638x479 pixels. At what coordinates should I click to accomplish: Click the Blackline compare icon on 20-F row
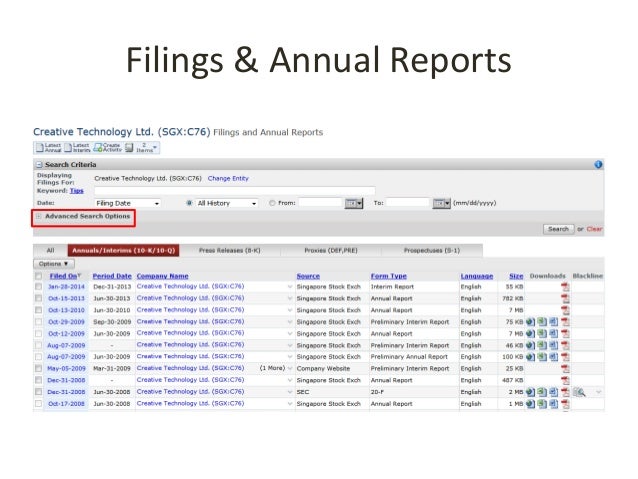[579, 392]
